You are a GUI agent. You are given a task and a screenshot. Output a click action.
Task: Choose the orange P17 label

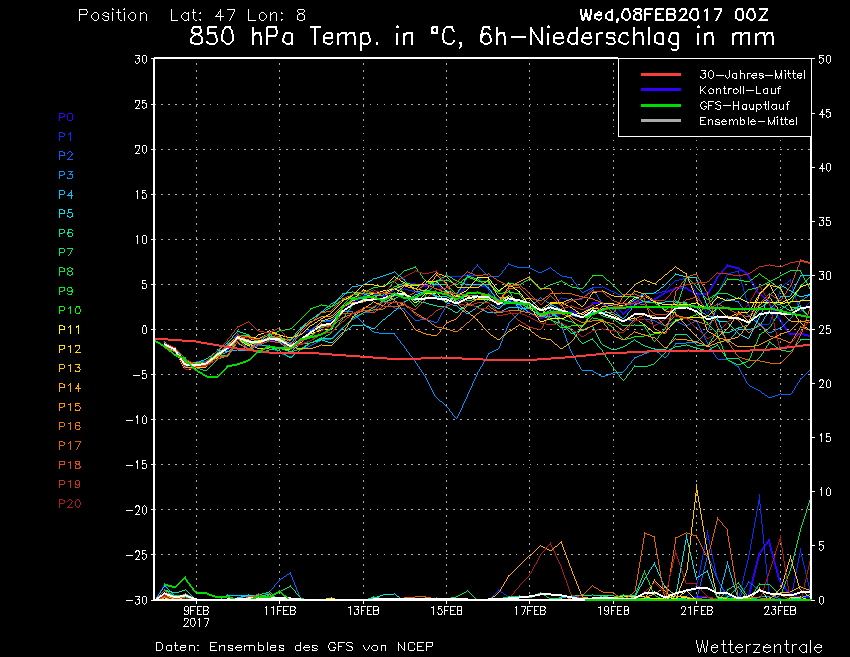tap(69, 446)
